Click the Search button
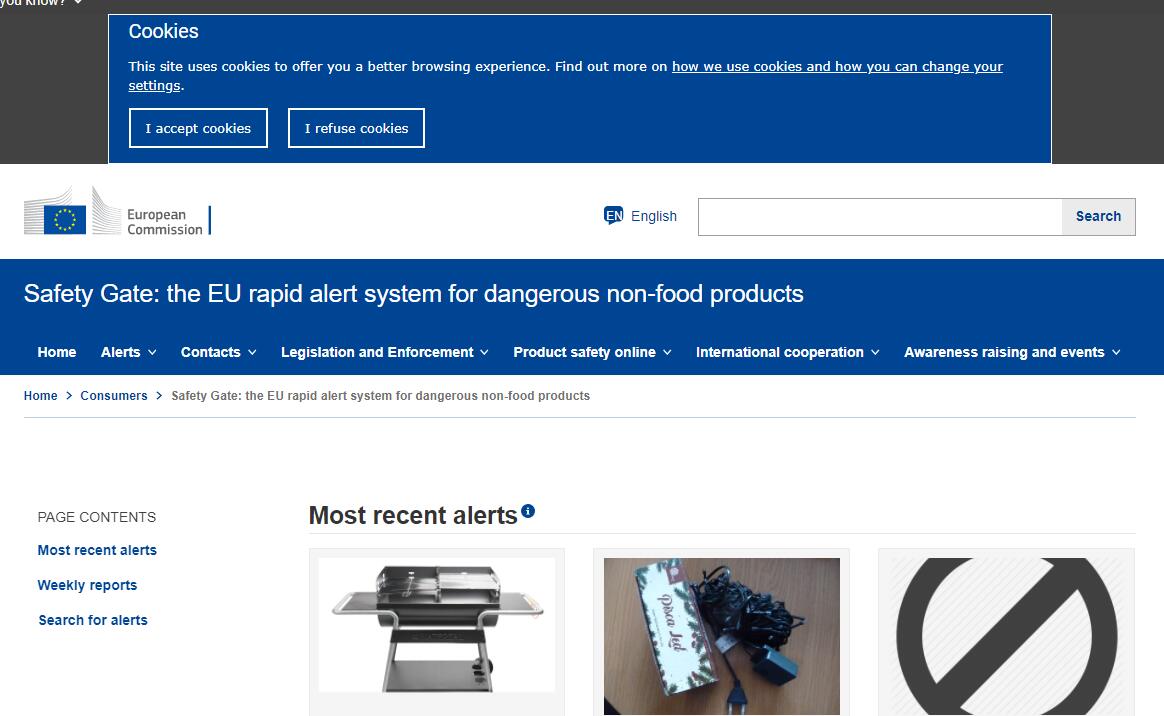The width and height of the screenshot is (1164, 716). pos(1097,216)
